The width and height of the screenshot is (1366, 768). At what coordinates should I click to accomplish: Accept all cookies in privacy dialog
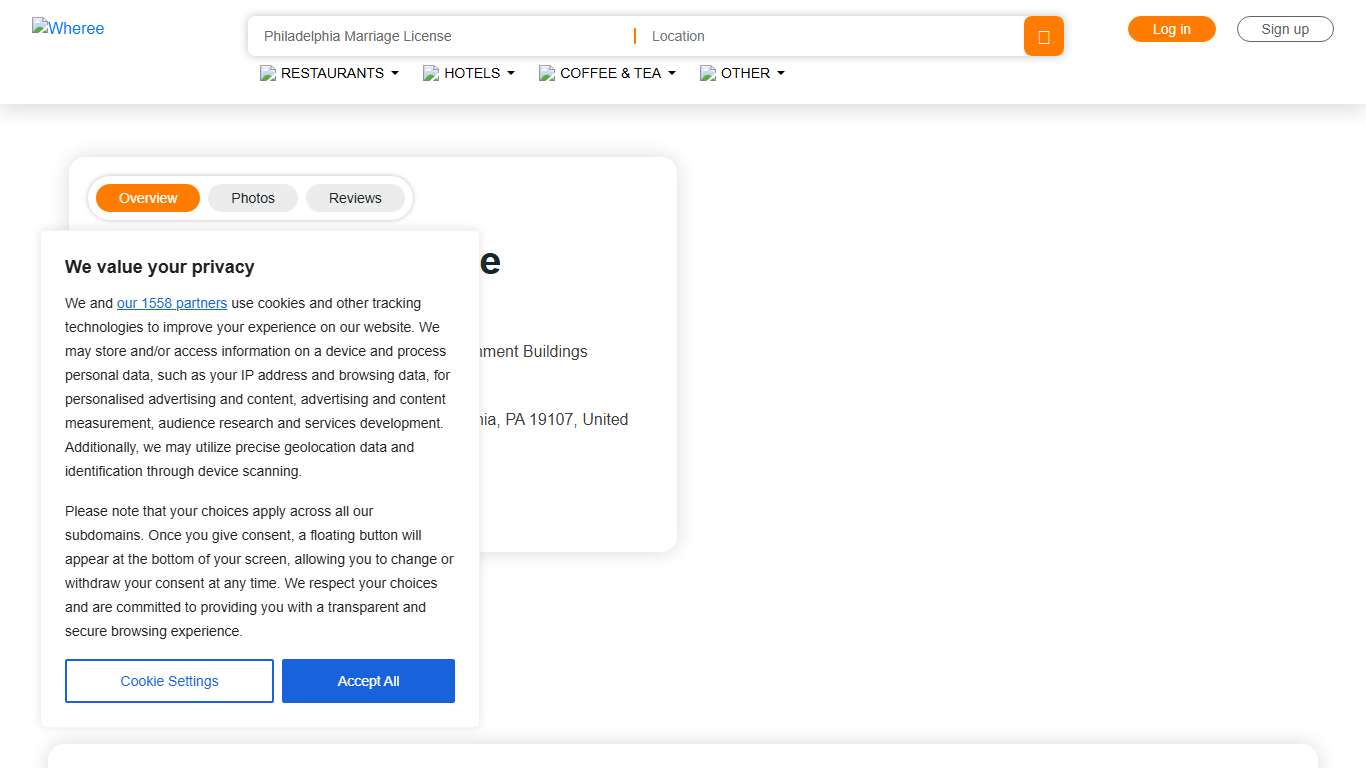pyautogui.click(x=368, y=681)
